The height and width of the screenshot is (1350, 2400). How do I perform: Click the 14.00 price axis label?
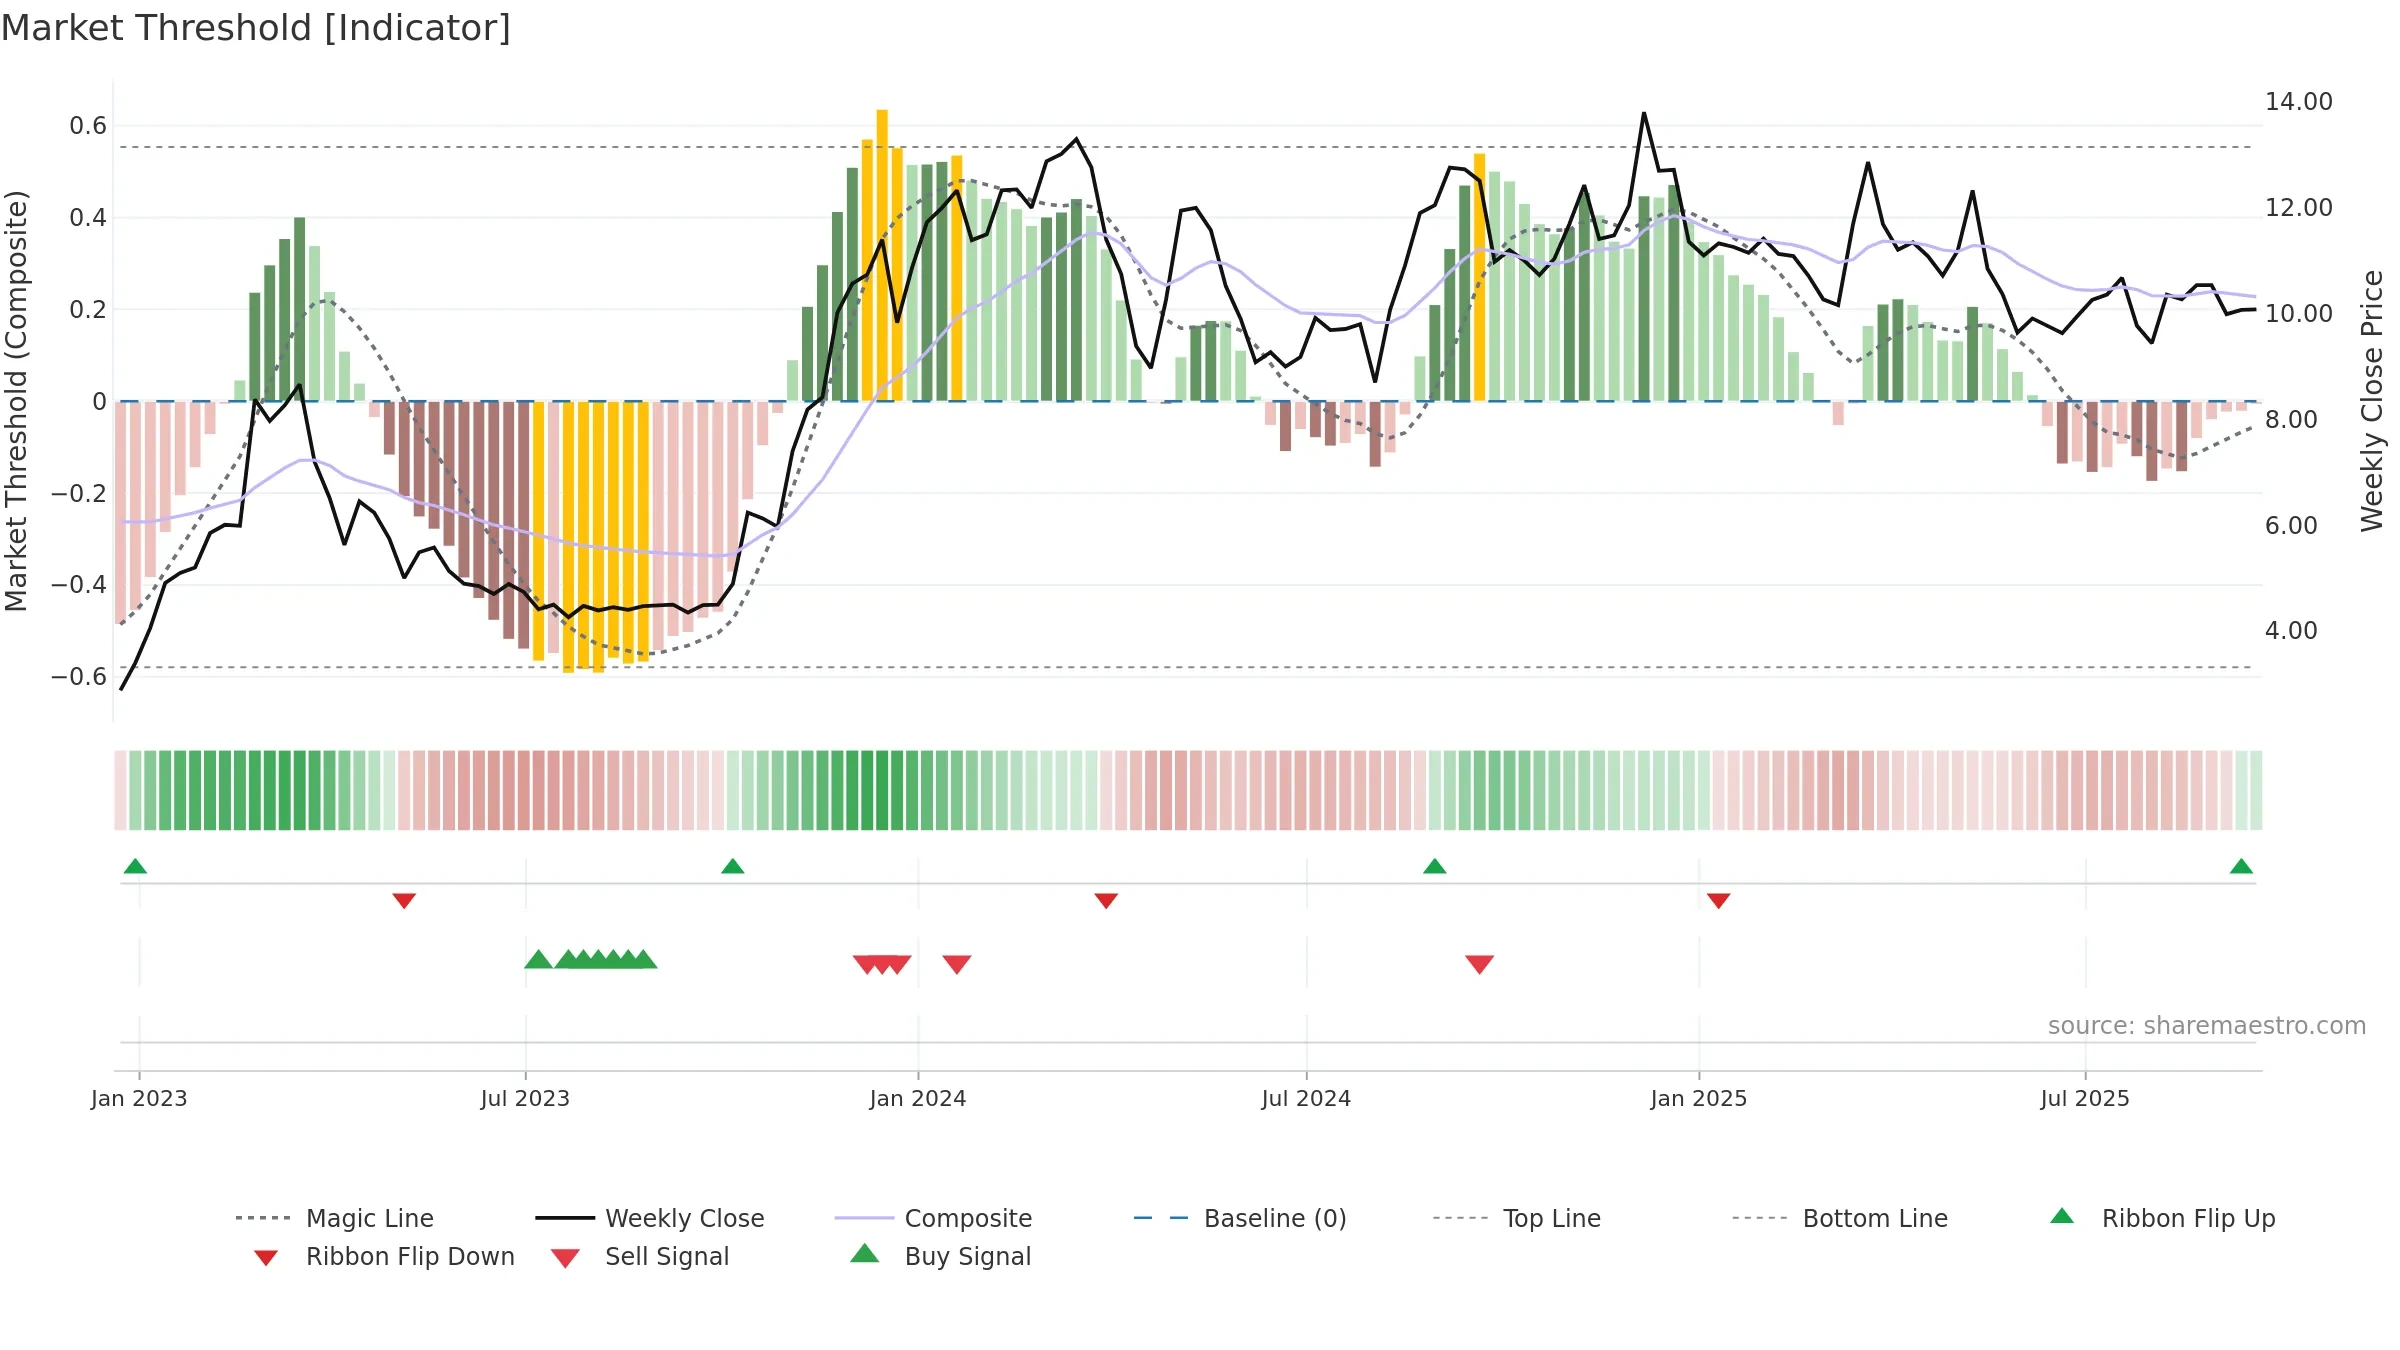pos(2299,101)
